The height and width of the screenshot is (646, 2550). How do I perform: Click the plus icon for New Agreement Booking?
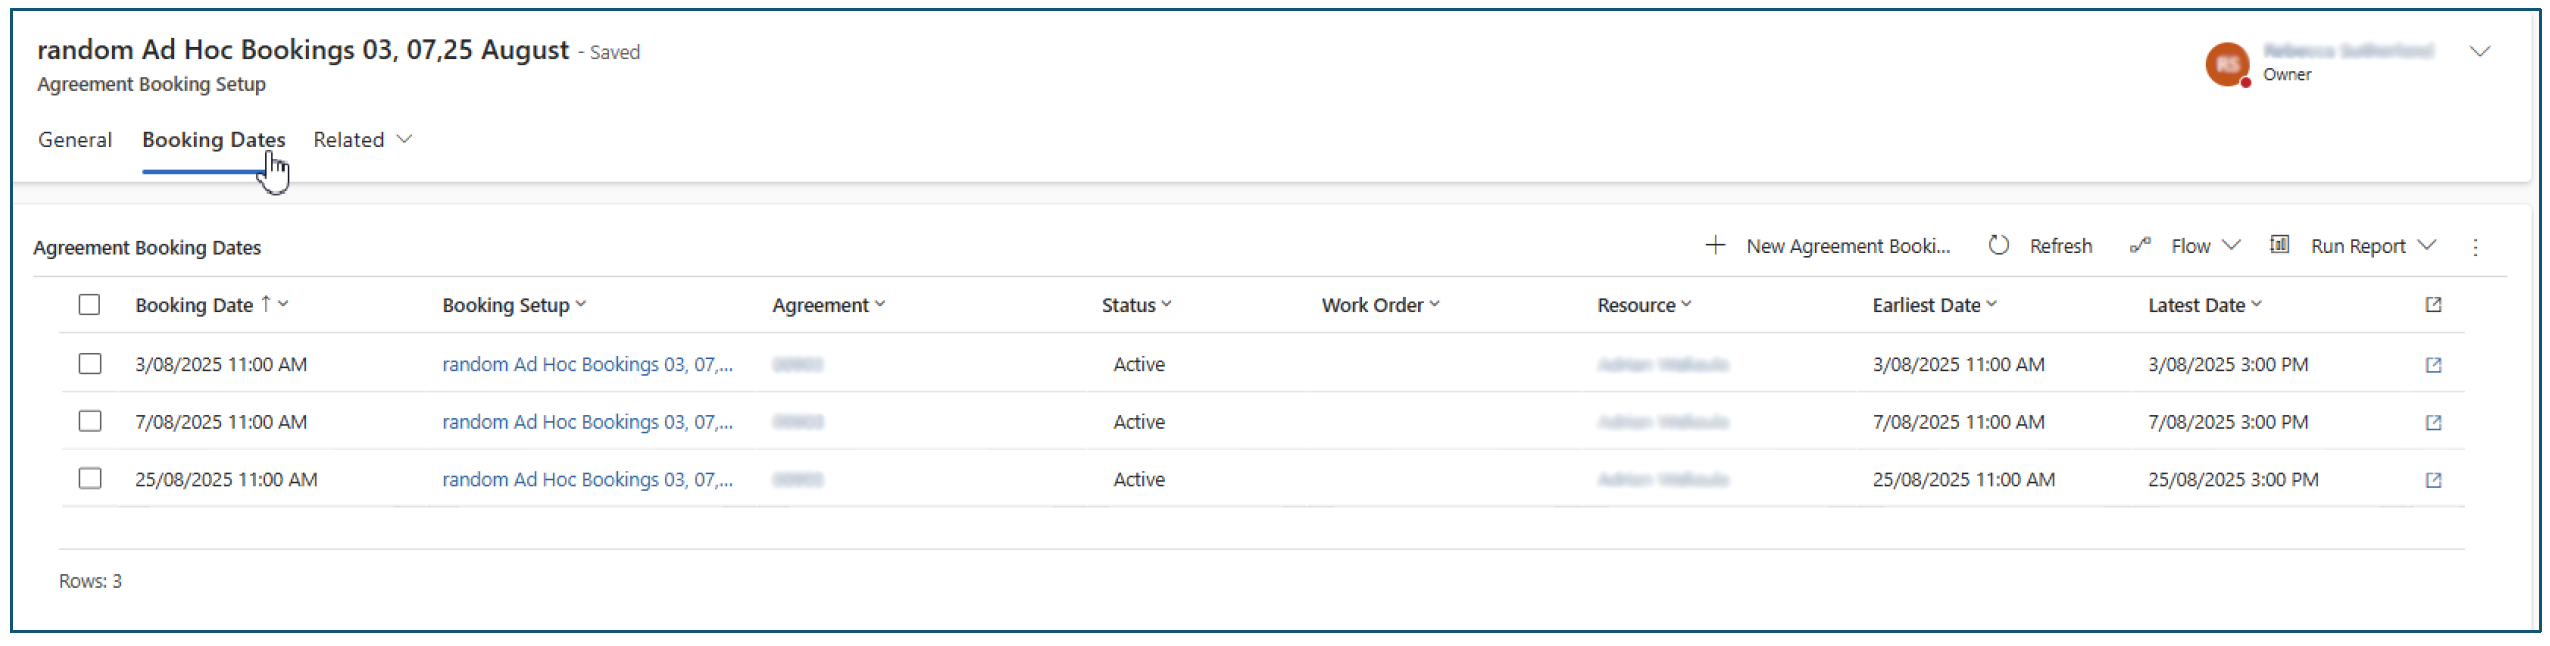[x=1715, y=245]
